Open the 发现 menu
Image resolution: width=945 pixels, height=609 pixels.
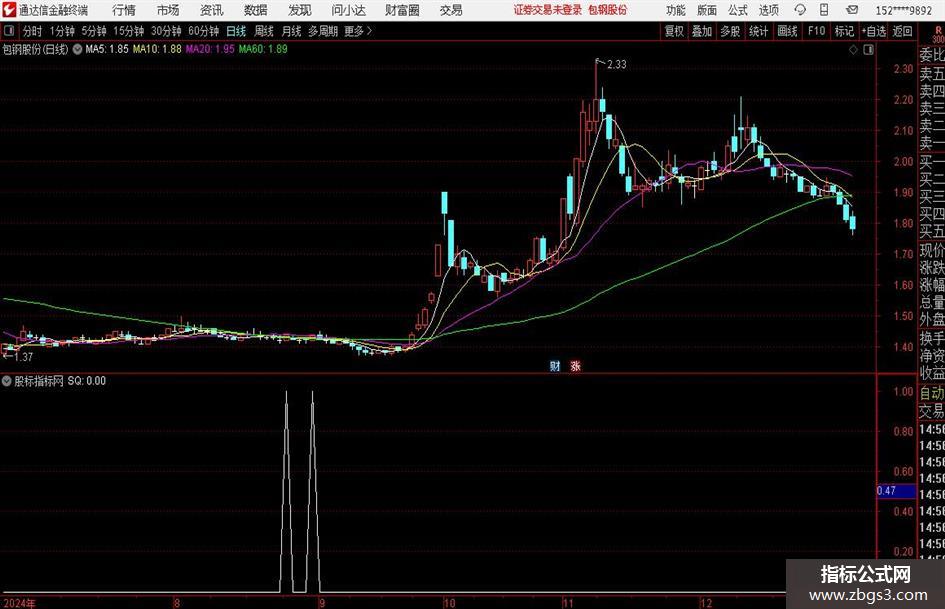click(x=300, y=10)
